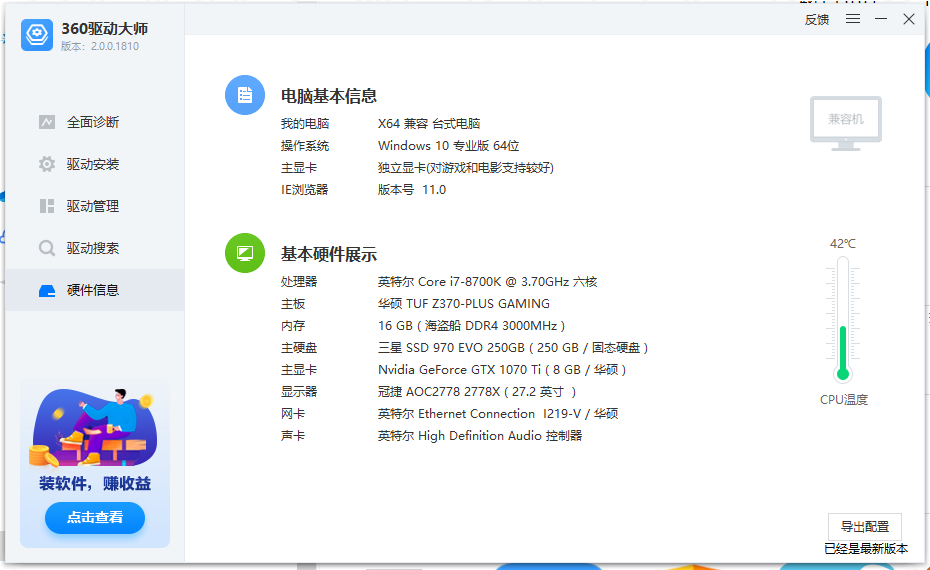The image size is (930, 570).
Task: Open 反馈 feedback link
Action: pos(817,20)
